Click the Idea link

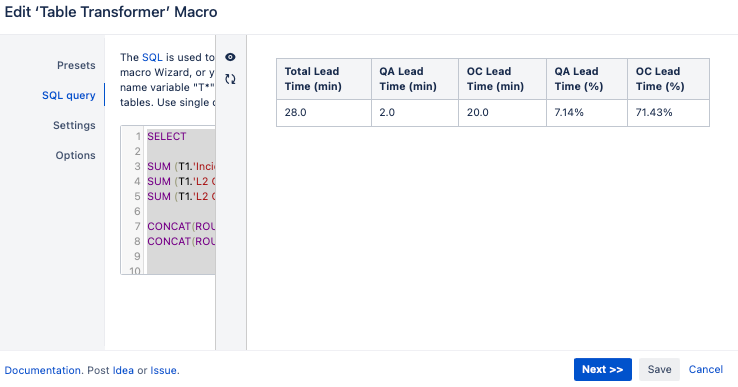pyautogui.click(x=123, y=371)
